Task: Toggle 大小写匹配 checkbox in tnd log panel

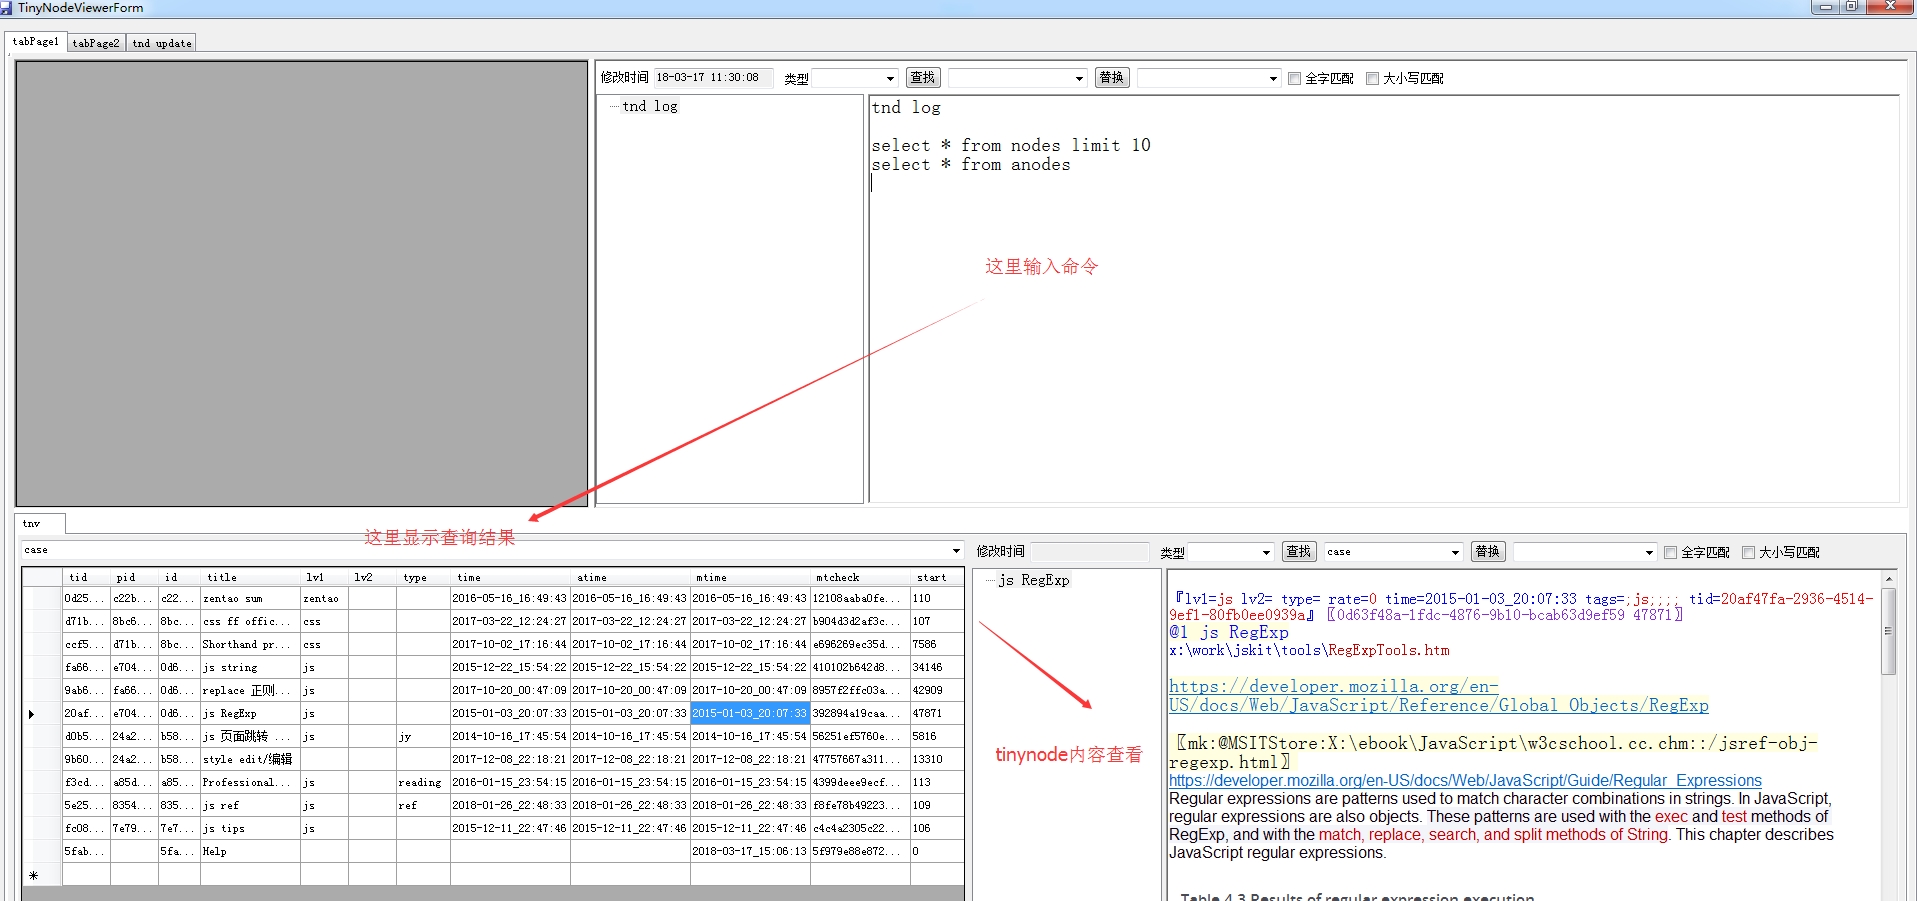Action: click(x=1372, y=78)
